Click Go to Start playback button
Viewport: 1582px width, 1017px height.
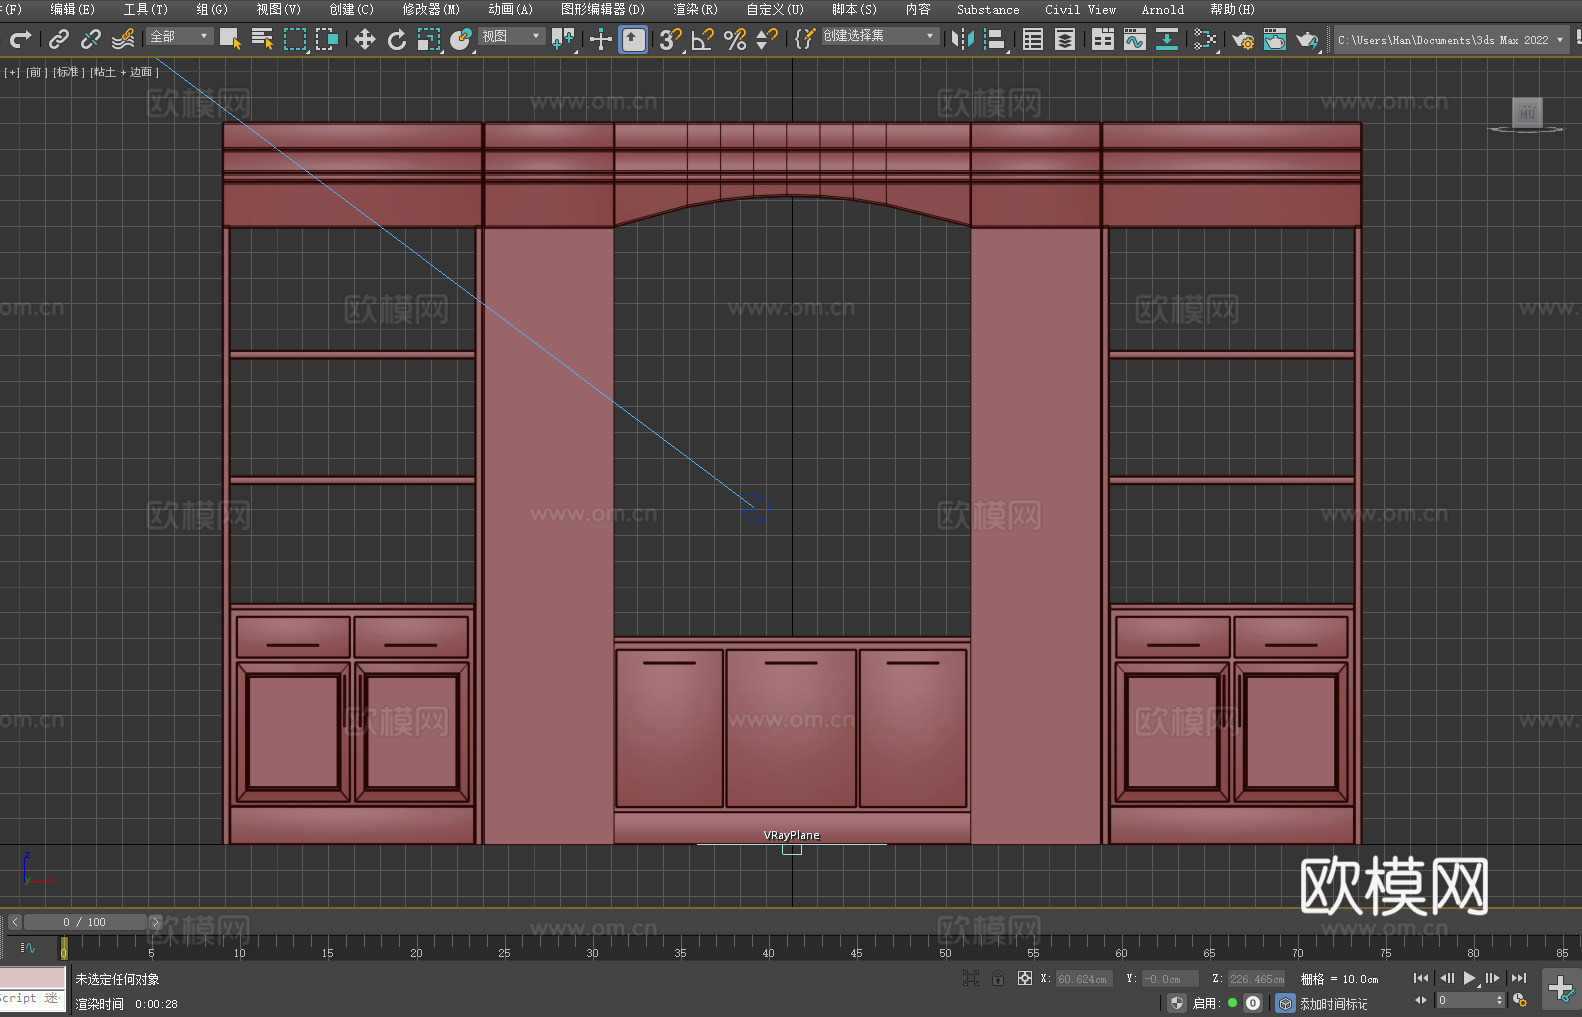click(x=1420, y=978)
